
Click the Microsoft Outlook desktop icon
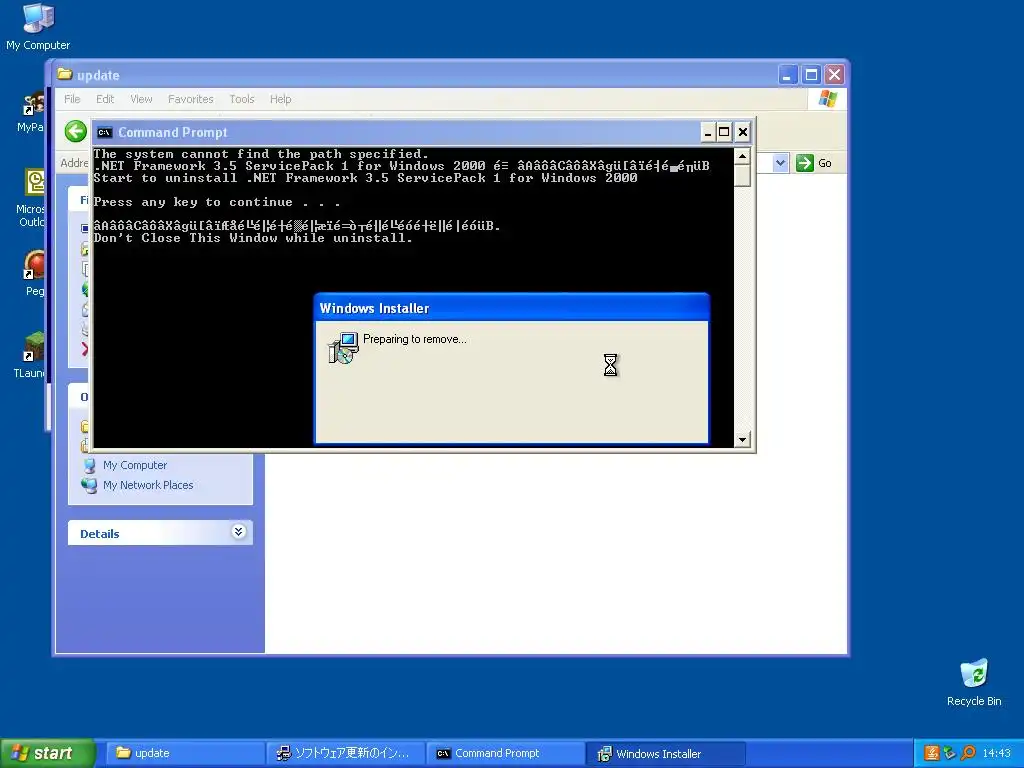click(33, 197)
